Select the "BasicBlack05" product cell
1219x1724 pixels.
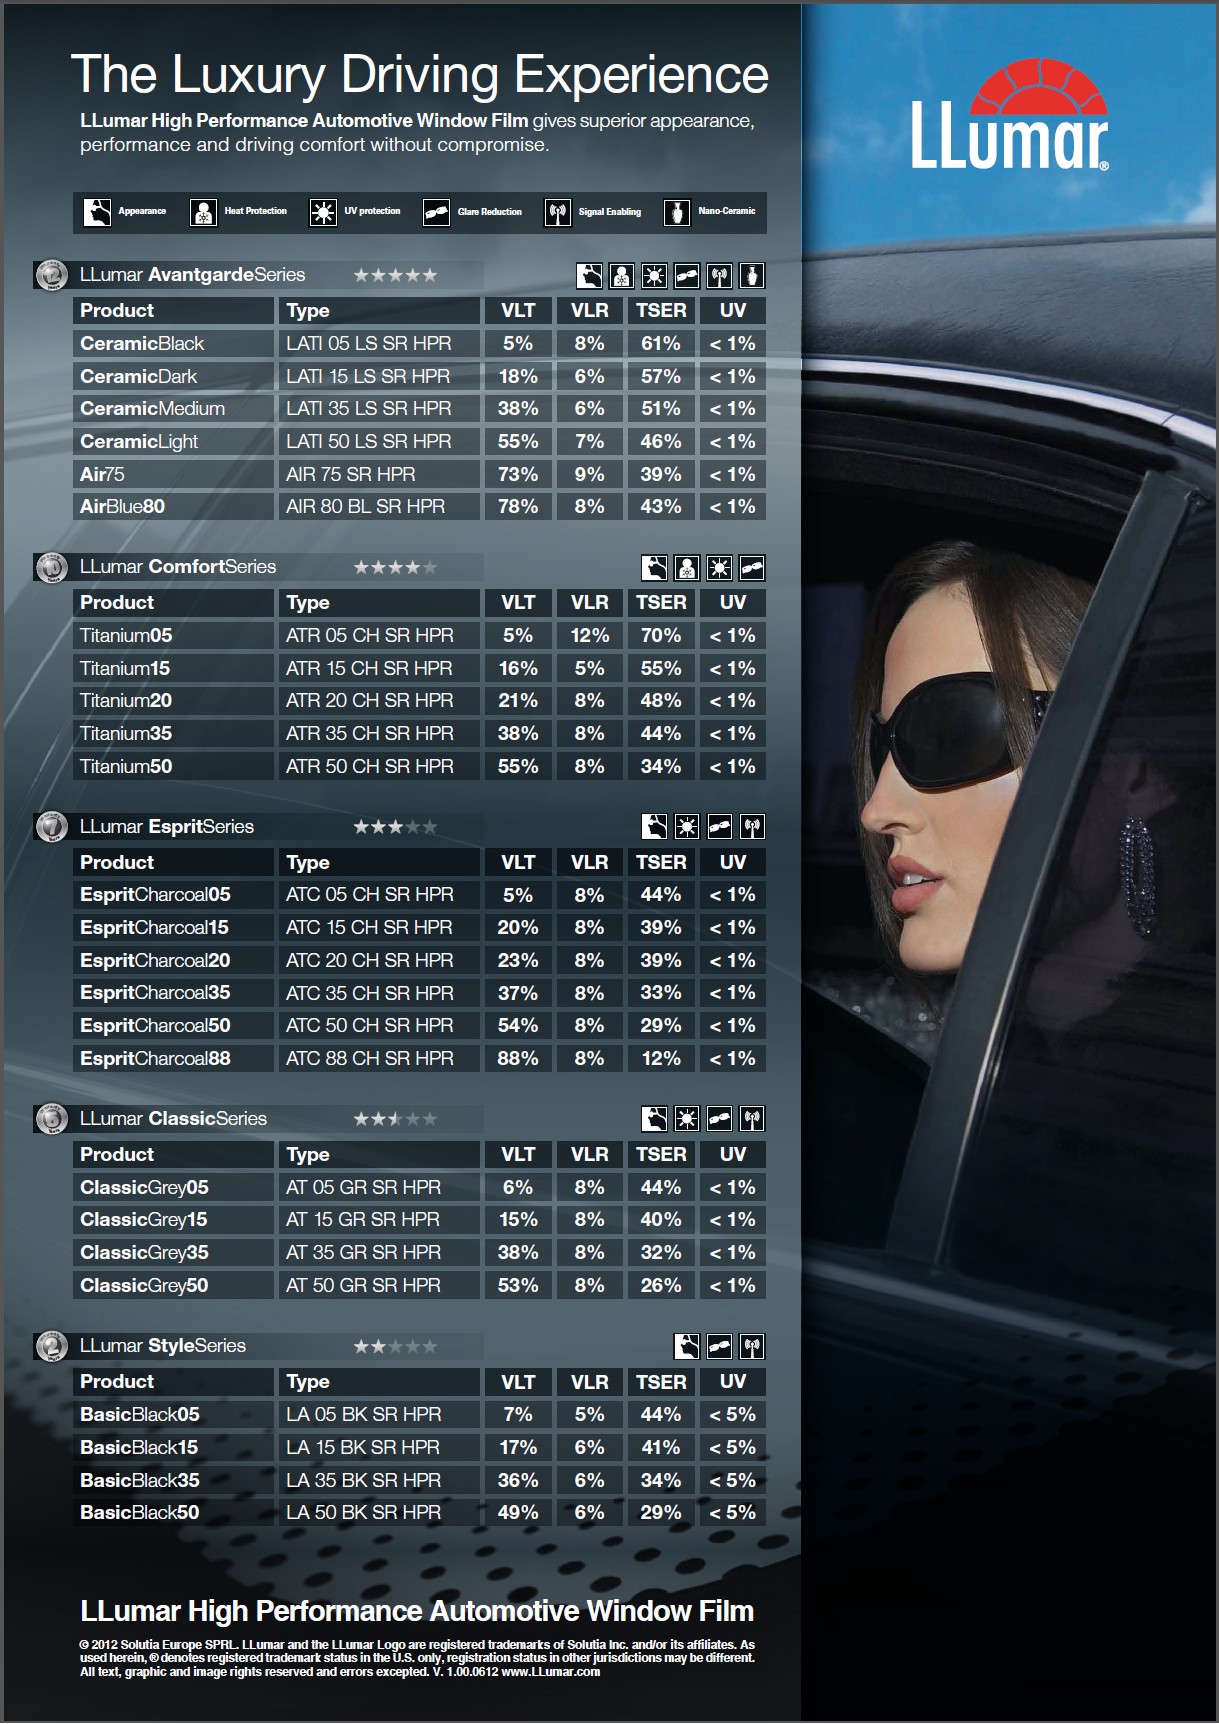pyautogui.click(x=173, y=1414)
